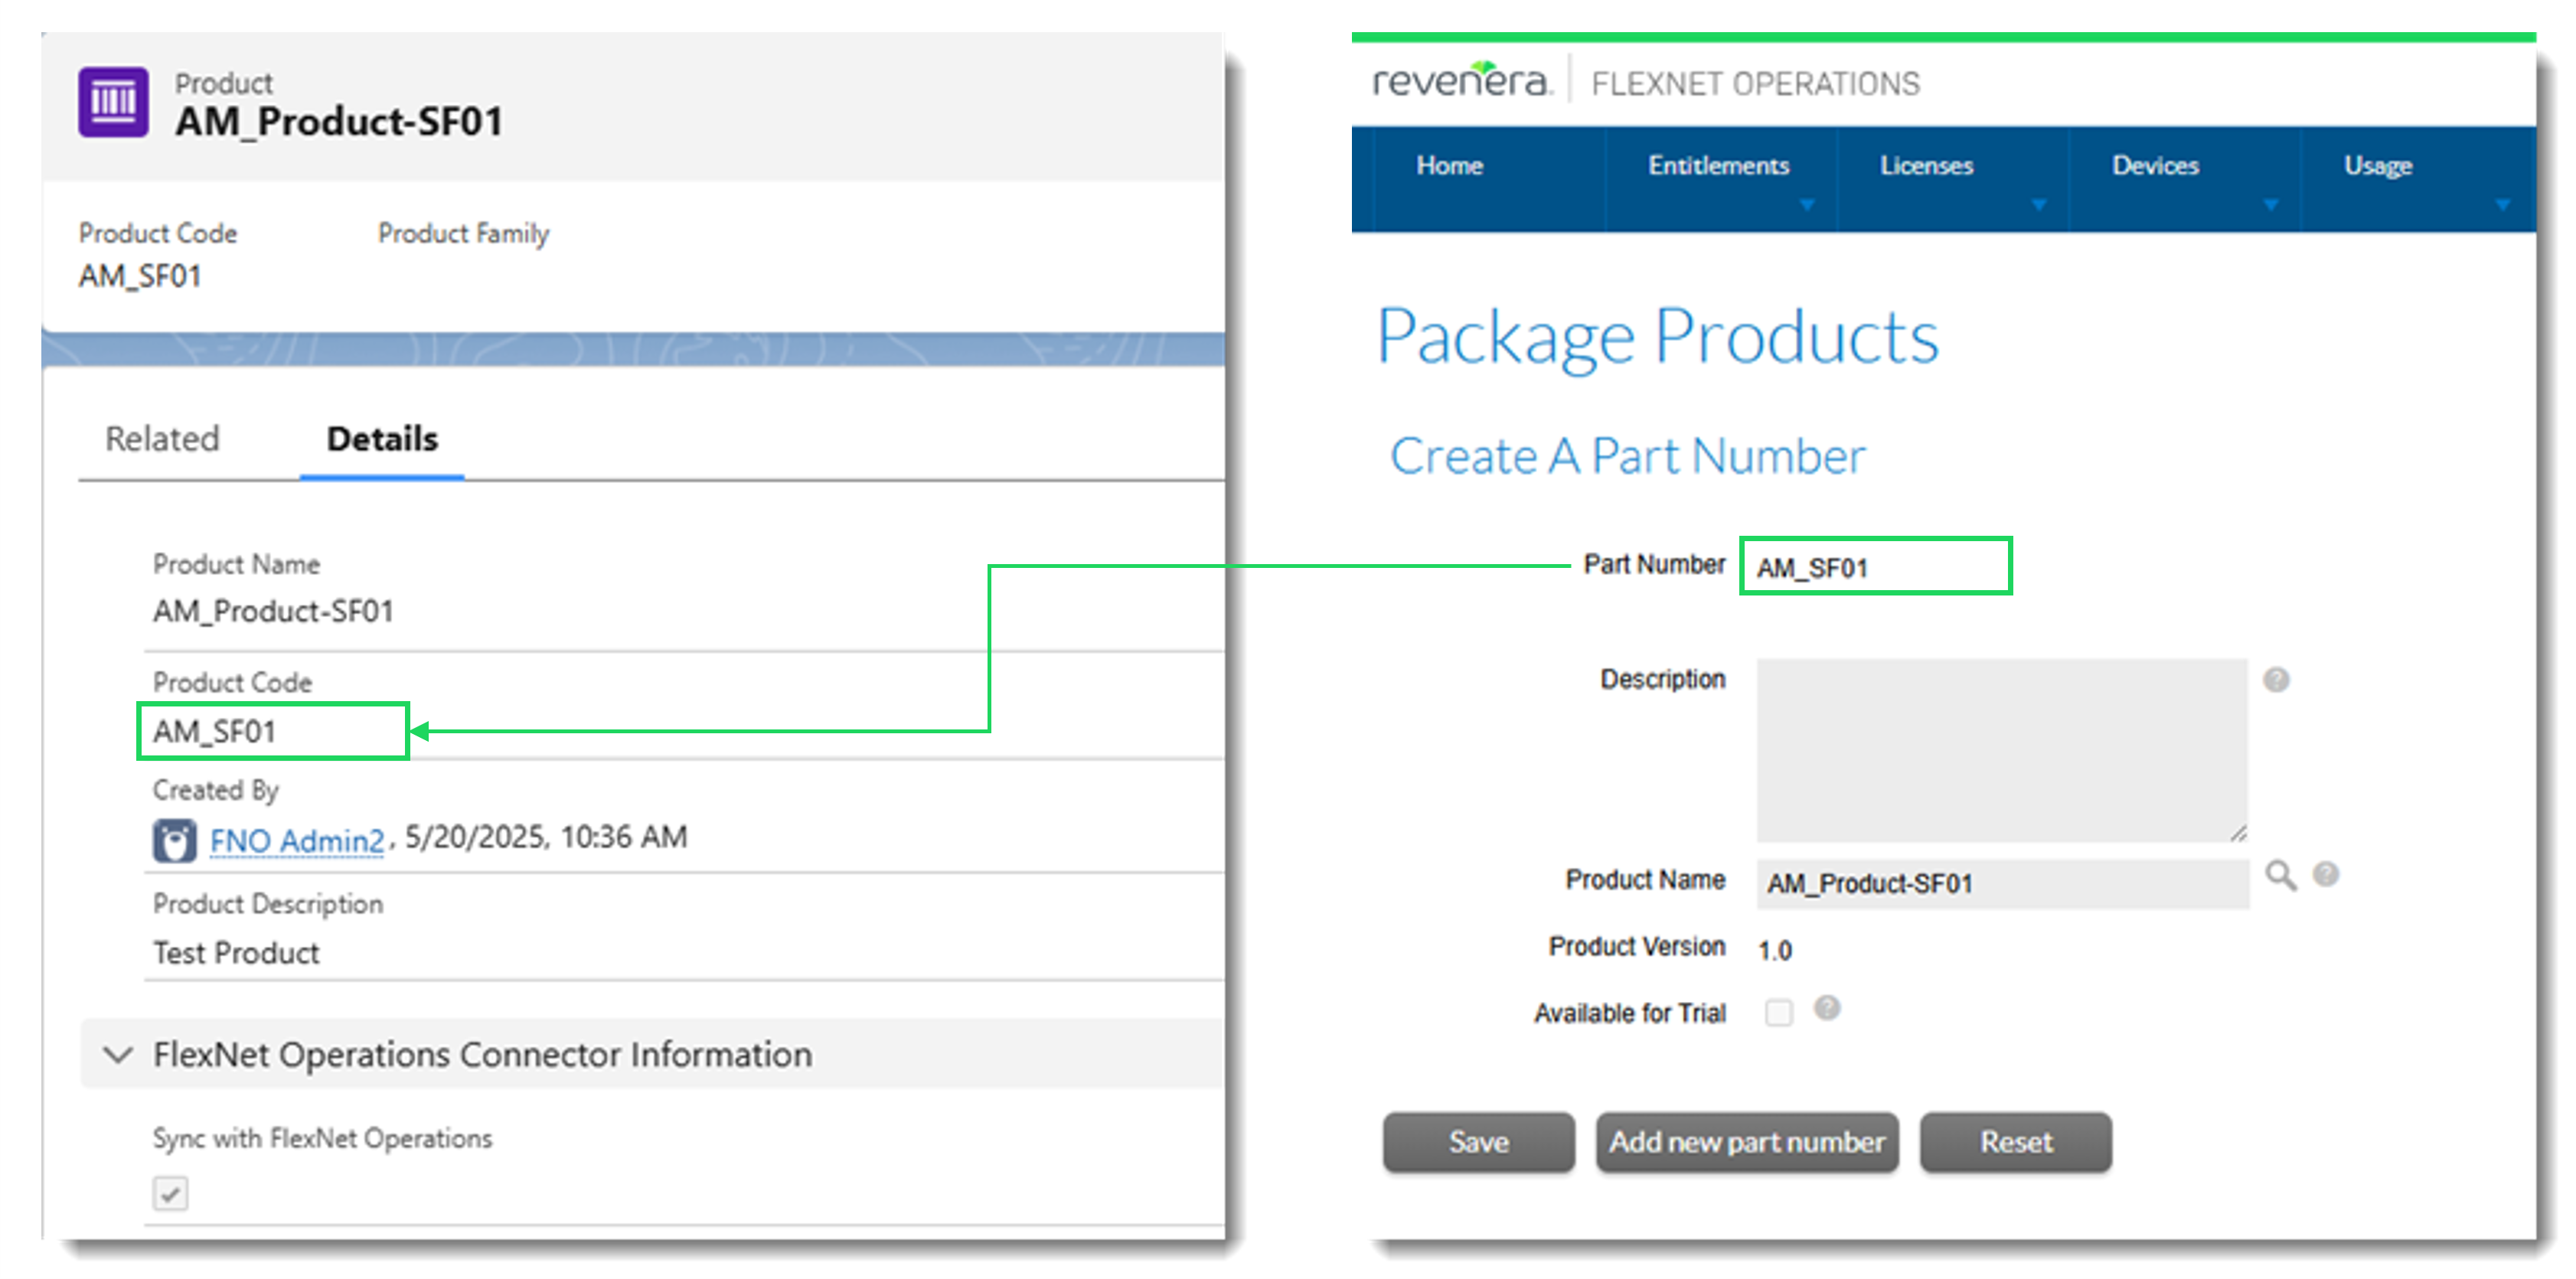Click the Package Products page heading

click(x=1657, y=337)
